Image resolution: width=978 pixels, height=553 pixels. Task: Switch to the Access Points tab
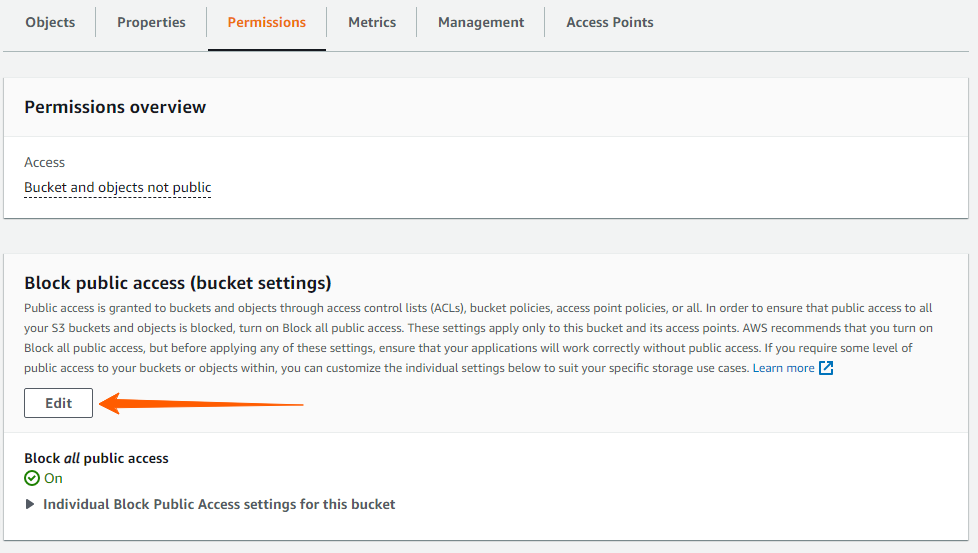pos(609,22)
